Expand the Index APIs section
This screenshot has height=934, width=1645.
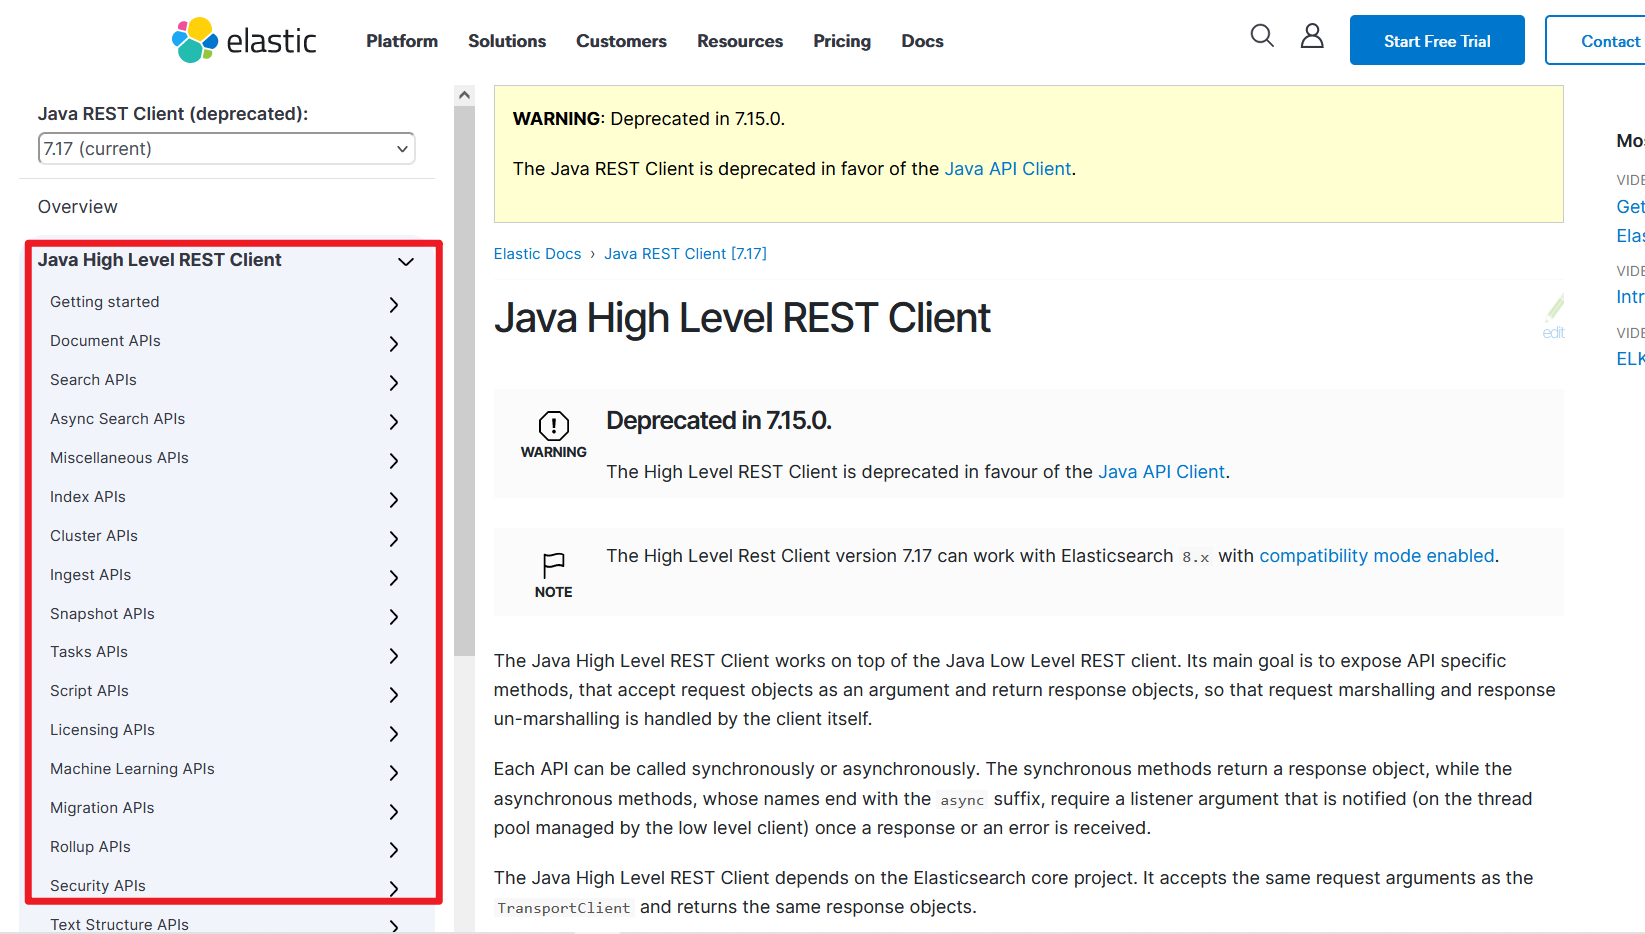pyautogui.click(x=394, y=500)
